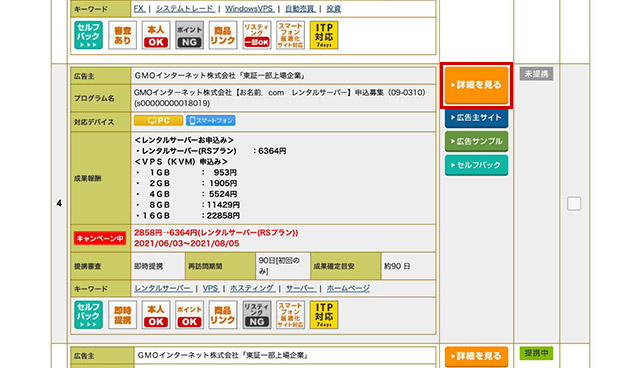
Task: Click the teal セルフバック button
Action: [476, 165]
